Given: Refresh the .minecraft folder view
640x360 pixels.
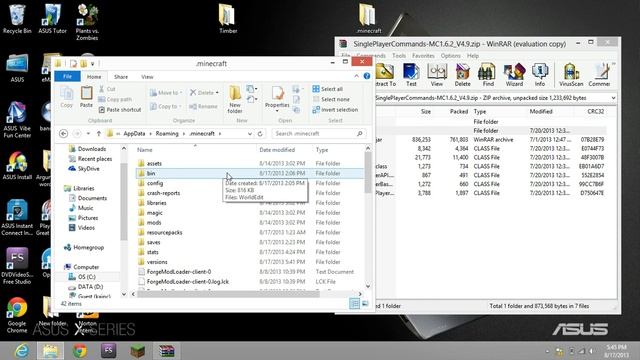Looking at the screenshot, I should [x=260, y=133].
